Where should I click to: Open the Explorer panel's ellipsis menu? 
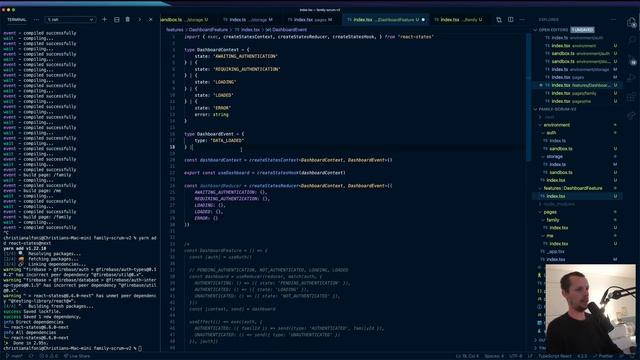click(613, 20)
